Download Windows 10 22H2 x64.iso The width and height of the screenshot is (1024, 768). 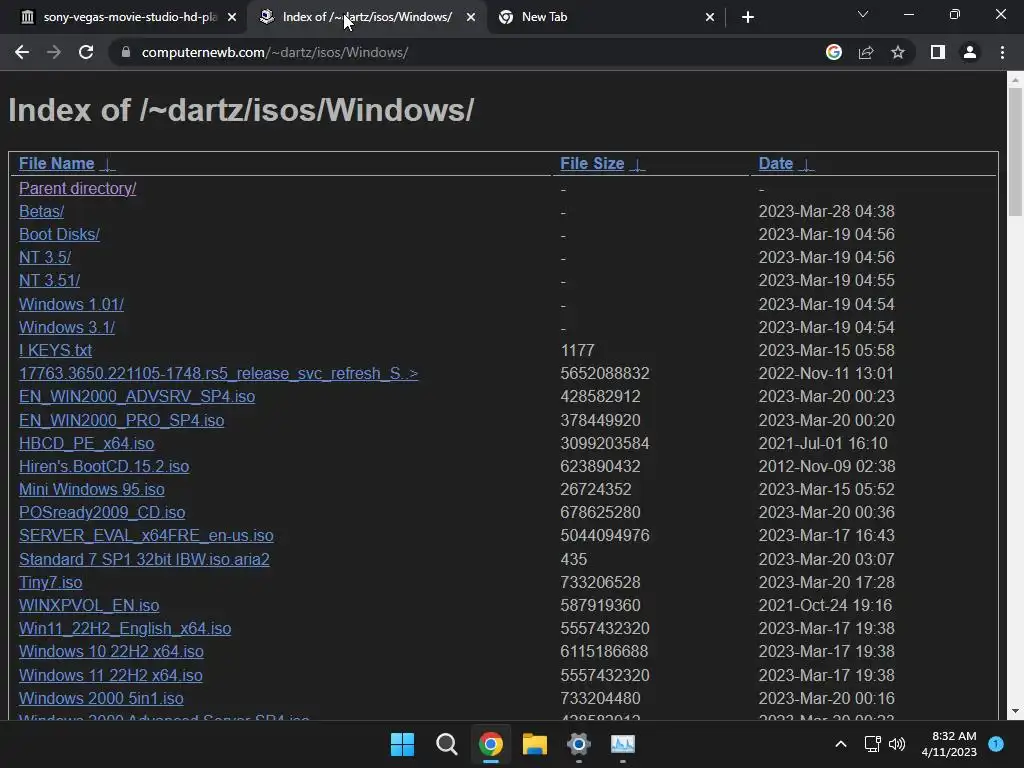pyautogui.click(x=112, y=652)
